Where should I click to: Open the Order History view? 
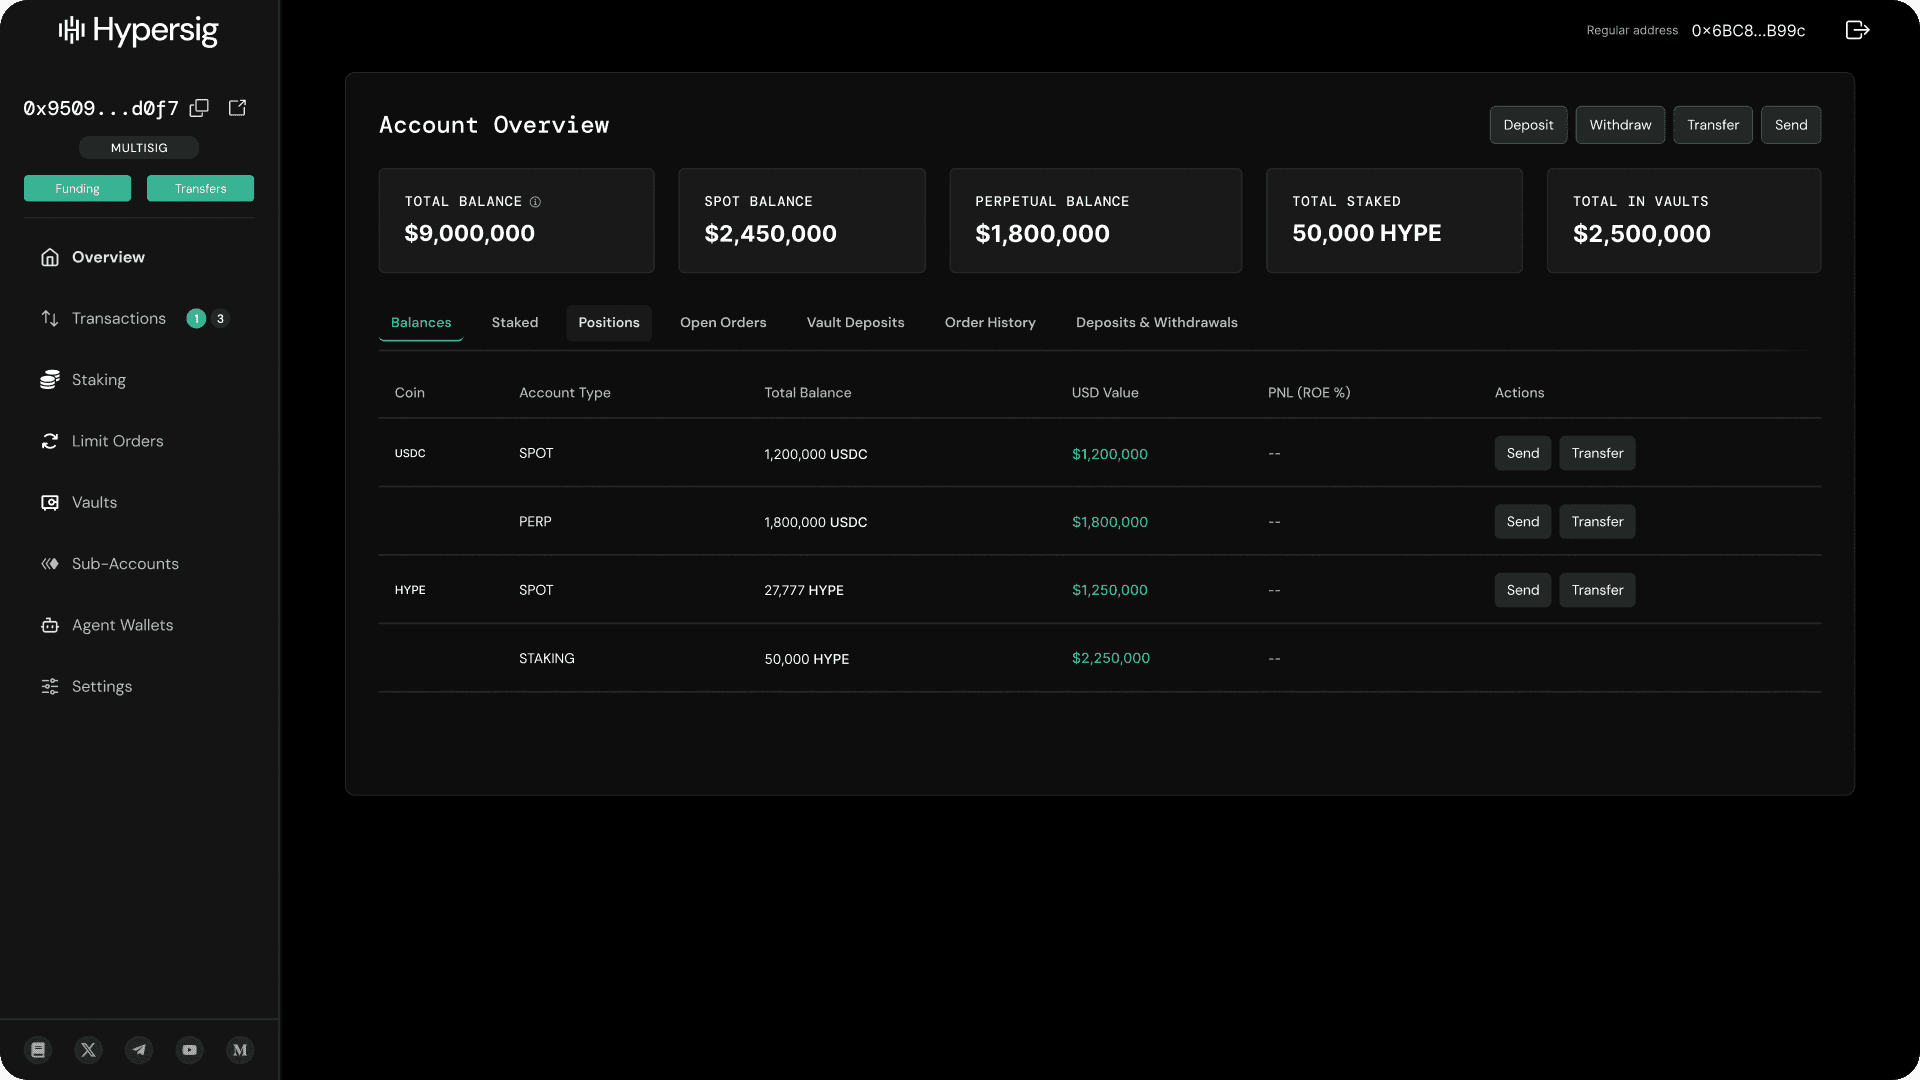tap(990, 322)
